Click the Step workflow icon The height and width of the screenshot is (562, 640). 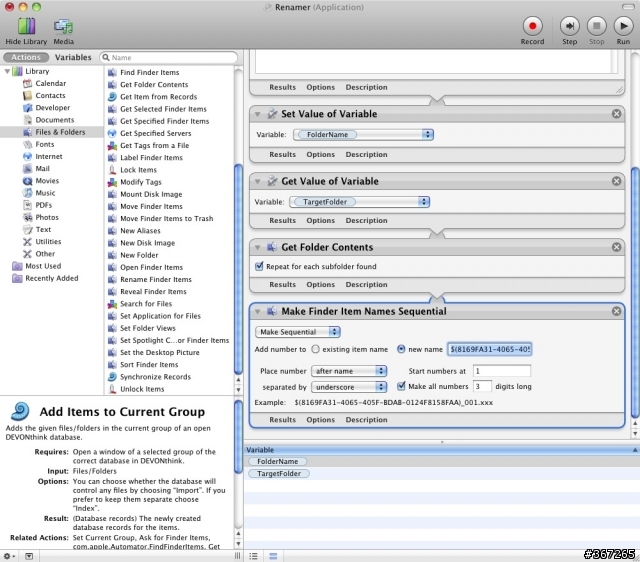[569, 26]
